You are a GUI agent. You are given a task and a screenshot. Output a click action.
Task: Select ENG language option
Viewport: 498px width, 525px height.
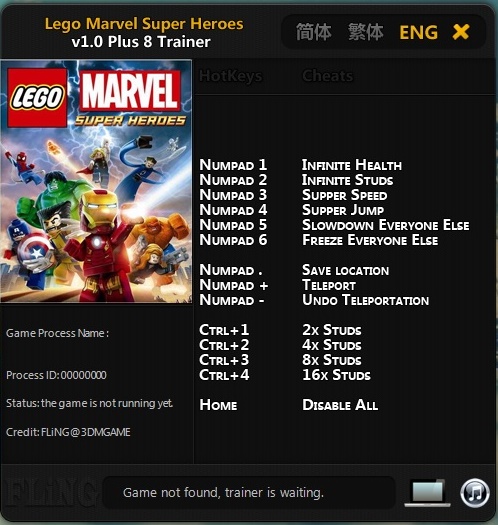pos(418,32)
